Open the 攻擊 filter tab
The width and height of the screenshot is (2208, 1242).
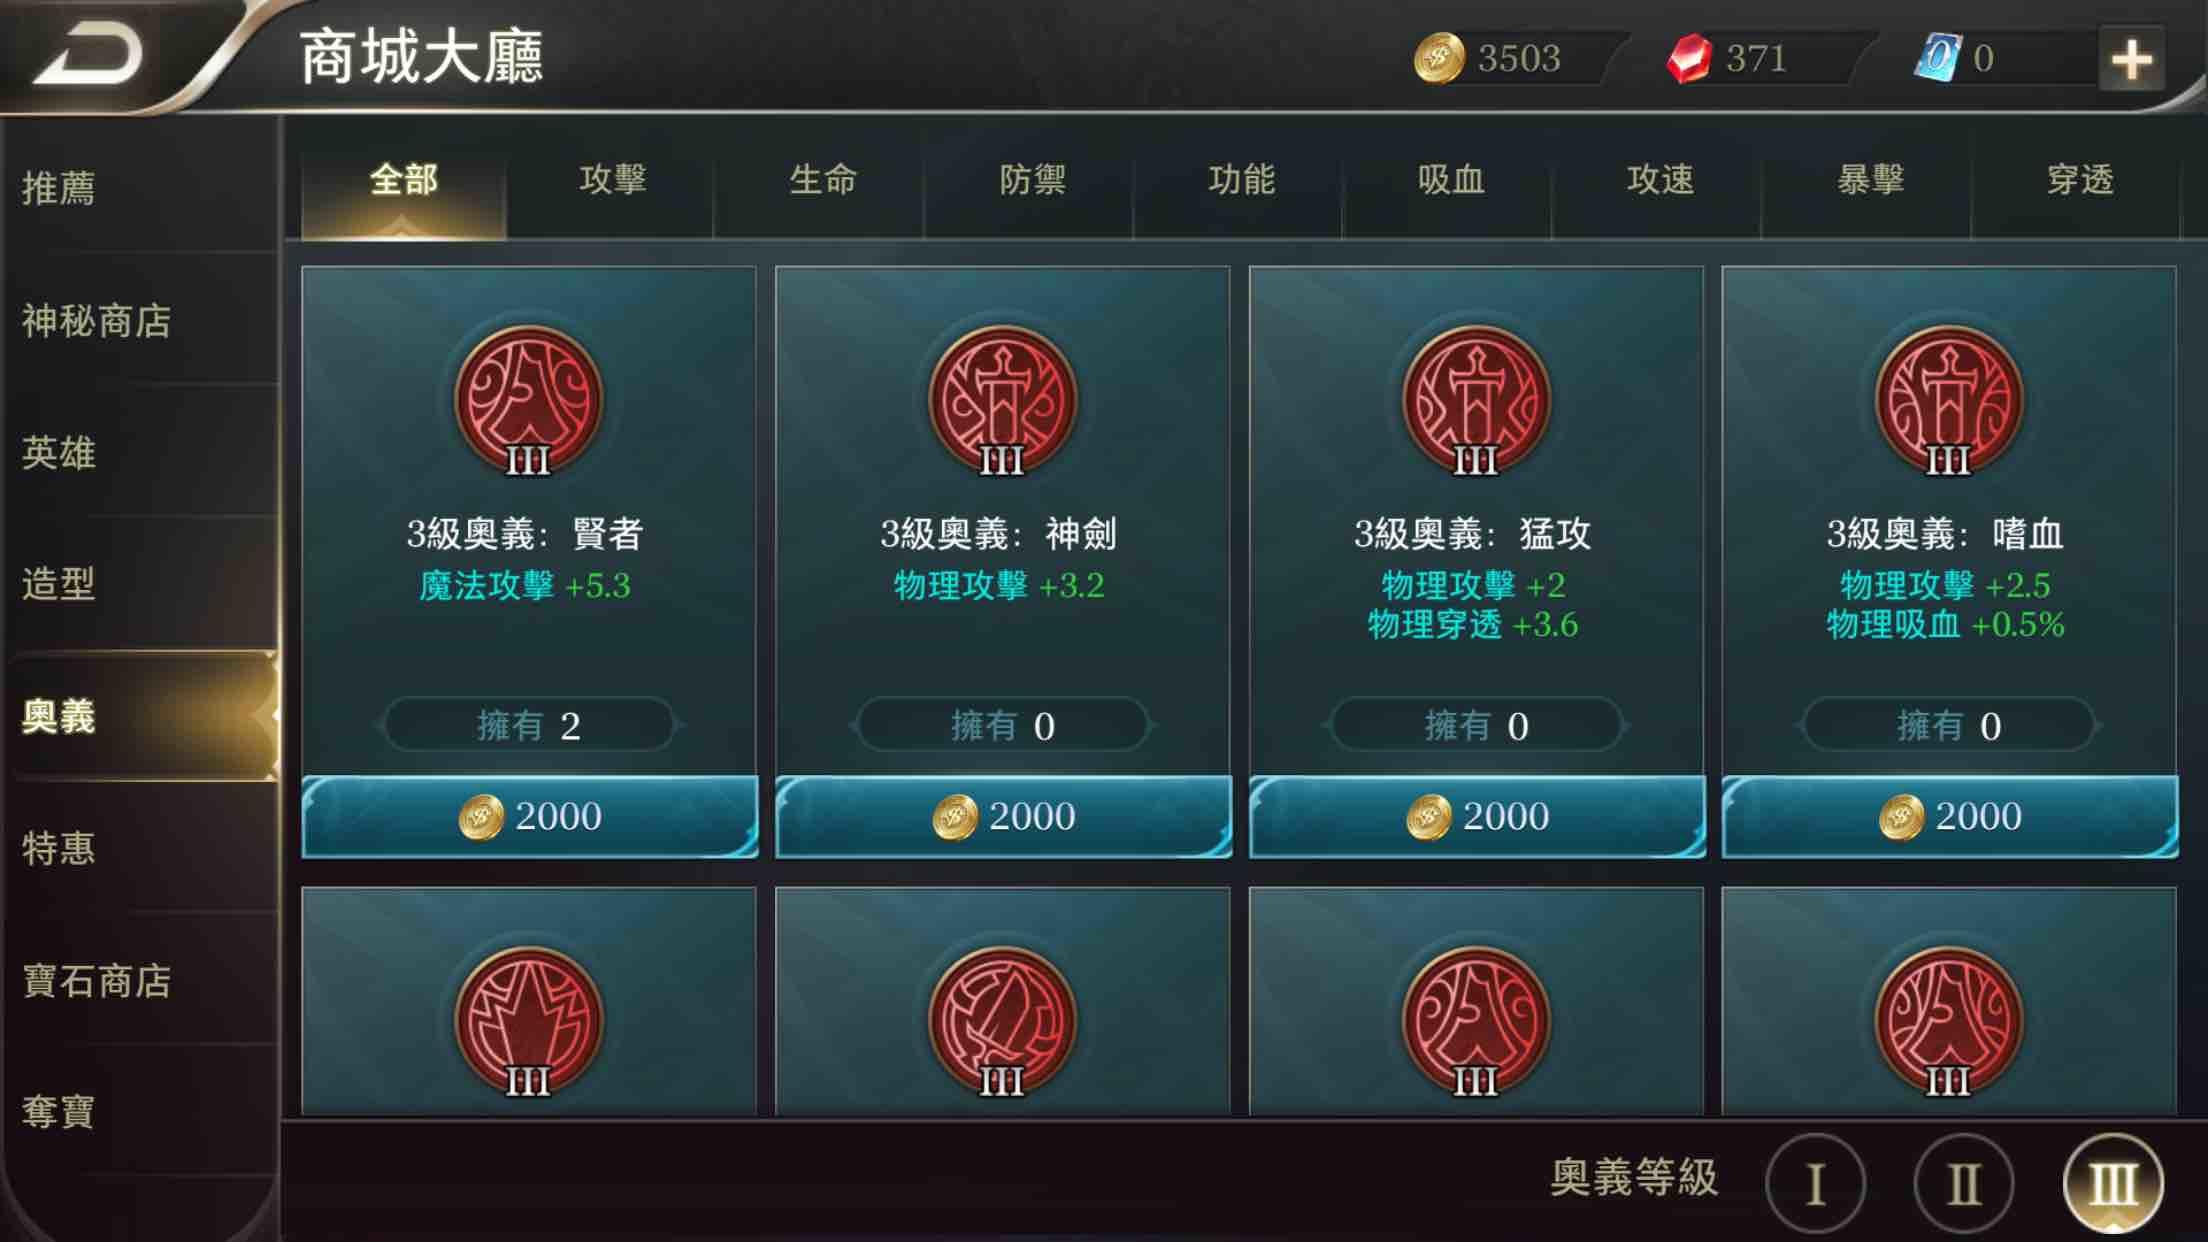(x=613, y=180)
